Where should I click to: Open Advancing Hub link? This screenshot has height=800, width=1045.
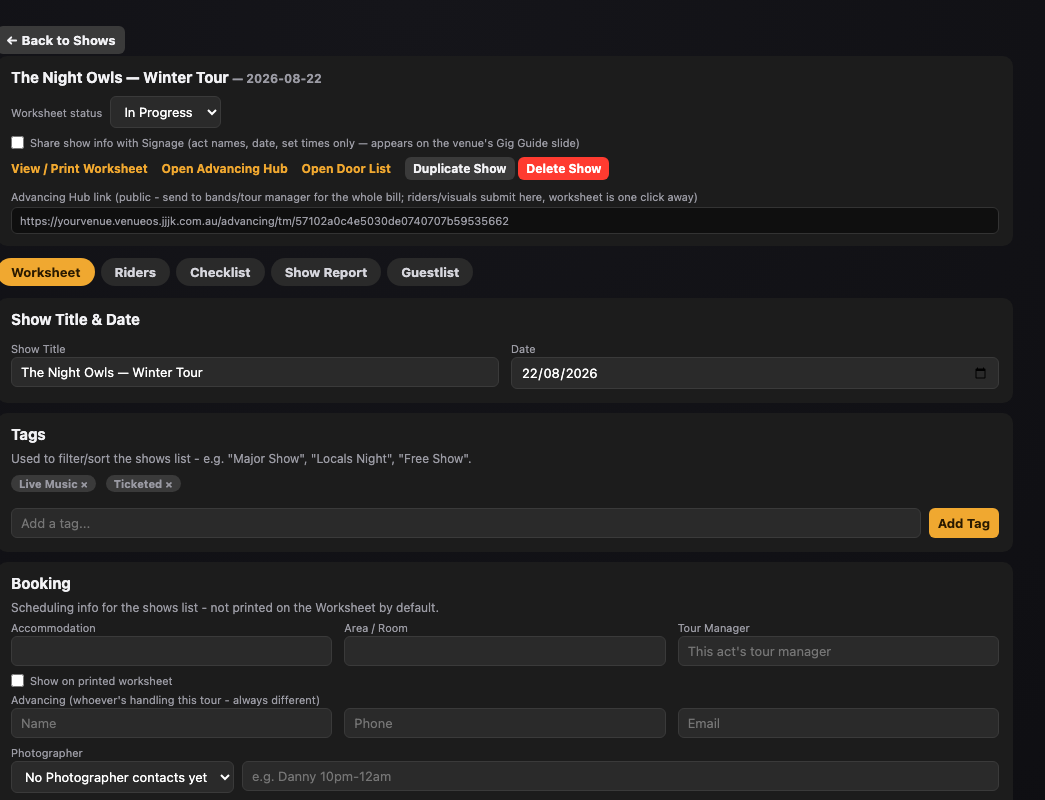pyautogui.click(x=225, y=169)
